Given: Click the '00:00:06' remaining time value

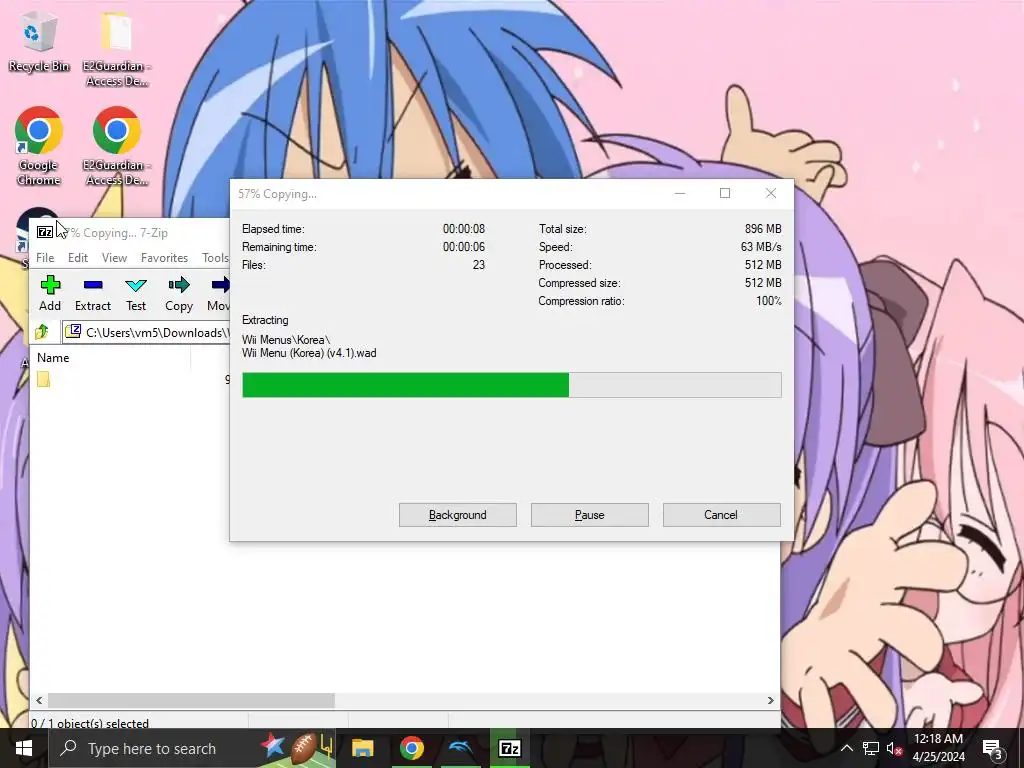Looking at the screenshot, I should [x=464, y=247].
